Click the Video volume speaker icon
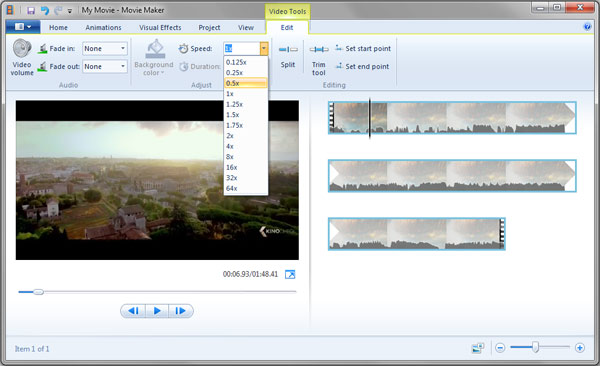The image size is (600, 366). click(22, 48)
